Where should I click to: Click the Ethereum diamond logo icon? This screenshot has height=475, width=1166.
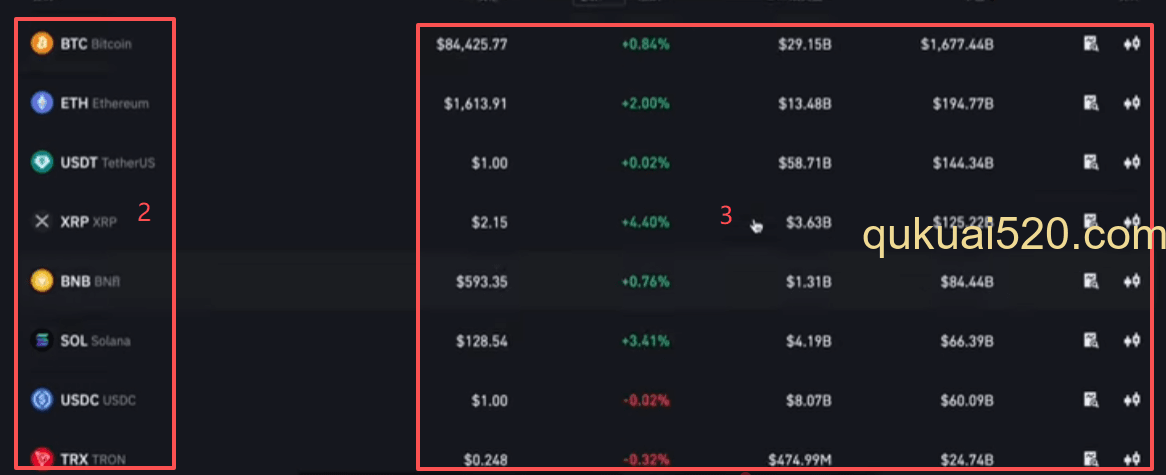tap(42, 103)
